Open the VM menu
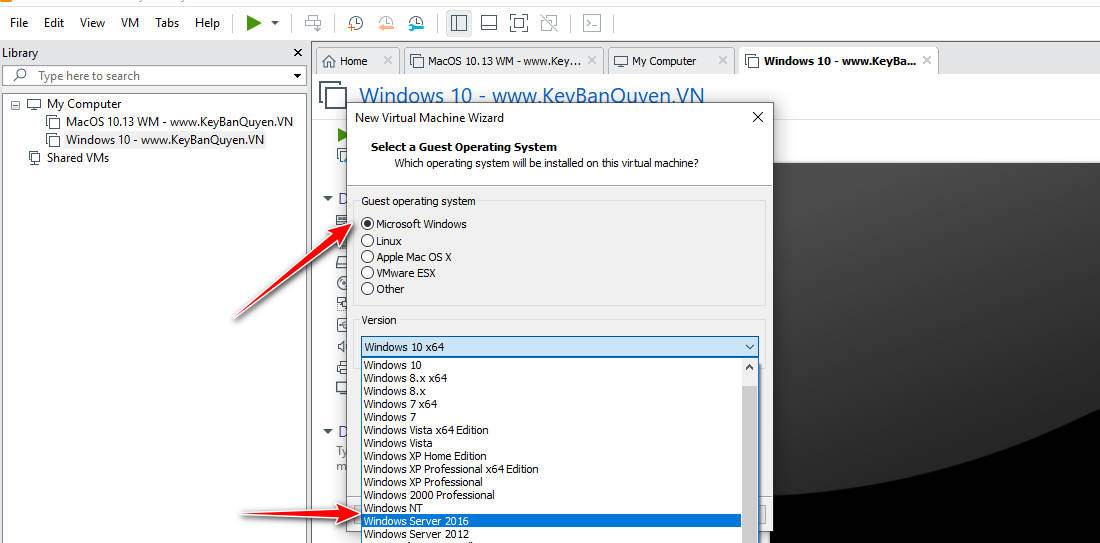The image size is (1100, 543). (x=130, y=23)
